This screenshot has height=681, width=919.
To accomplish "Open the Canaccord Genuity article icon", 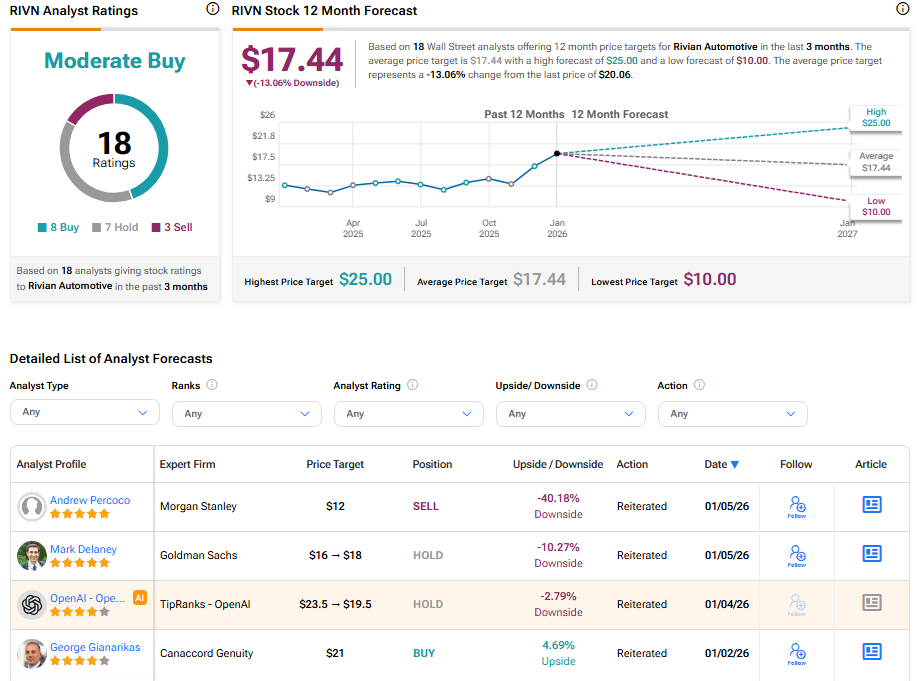I will click(x=871, y=653).
